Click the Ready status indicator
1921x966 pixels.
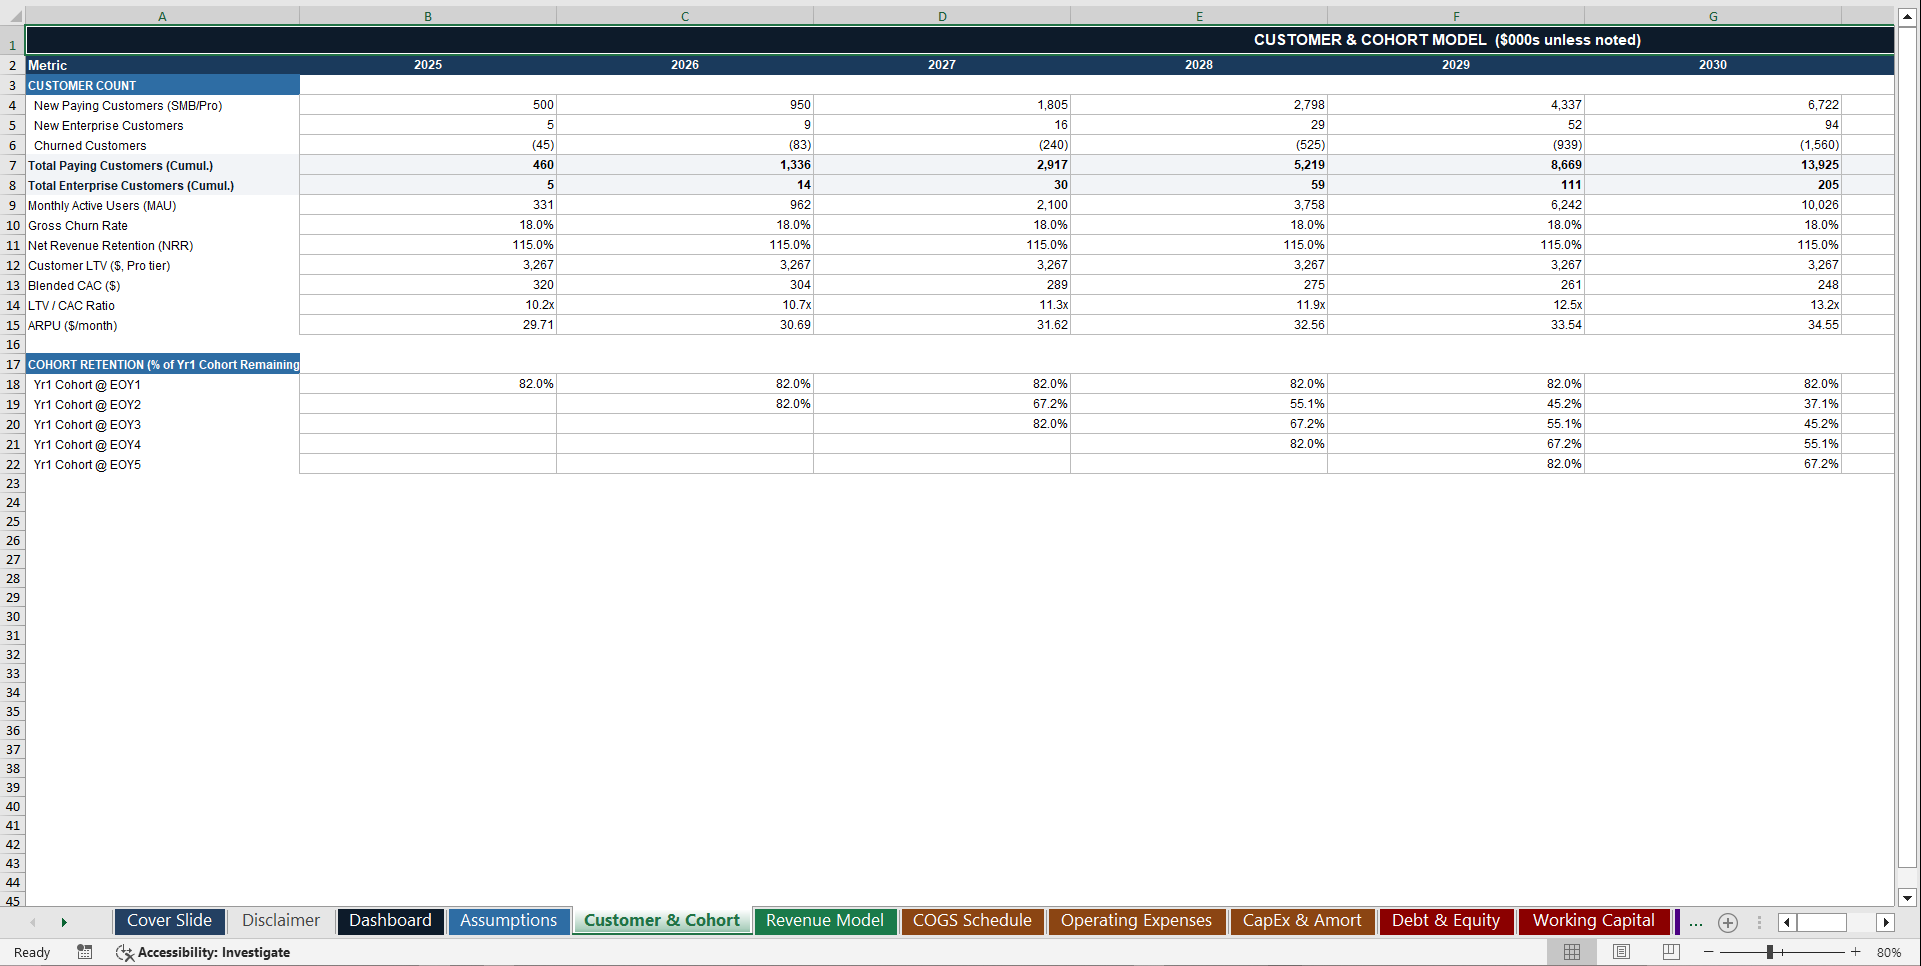31,952
